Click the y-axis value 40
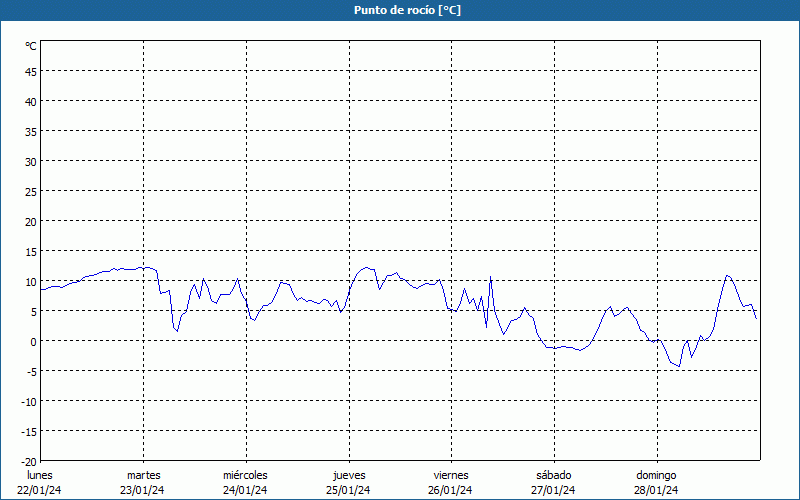The image size is (800, 500). [31, 102]
